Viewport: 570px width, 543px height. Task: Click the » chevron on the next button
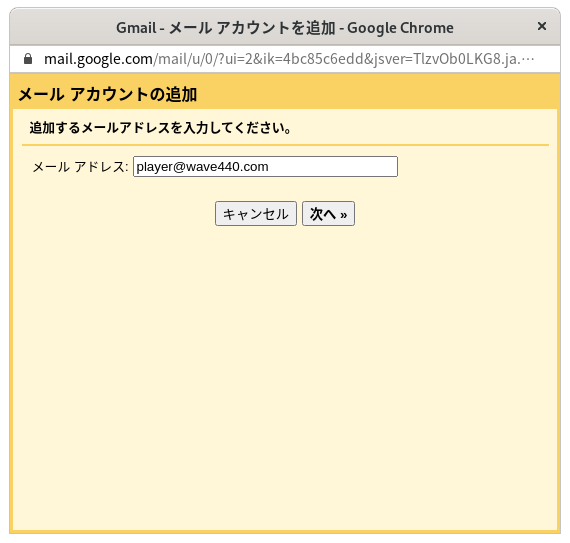(x=344, y=215)
